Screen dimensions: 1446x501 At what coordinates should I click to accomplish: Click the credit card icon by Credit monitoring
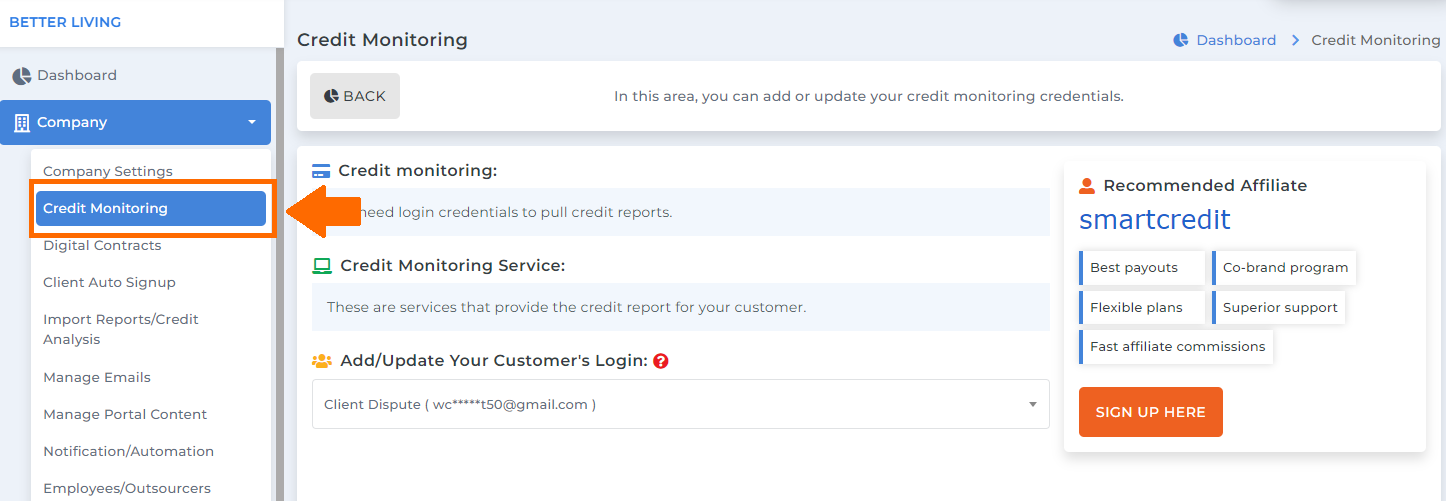[x=321, y=171]
